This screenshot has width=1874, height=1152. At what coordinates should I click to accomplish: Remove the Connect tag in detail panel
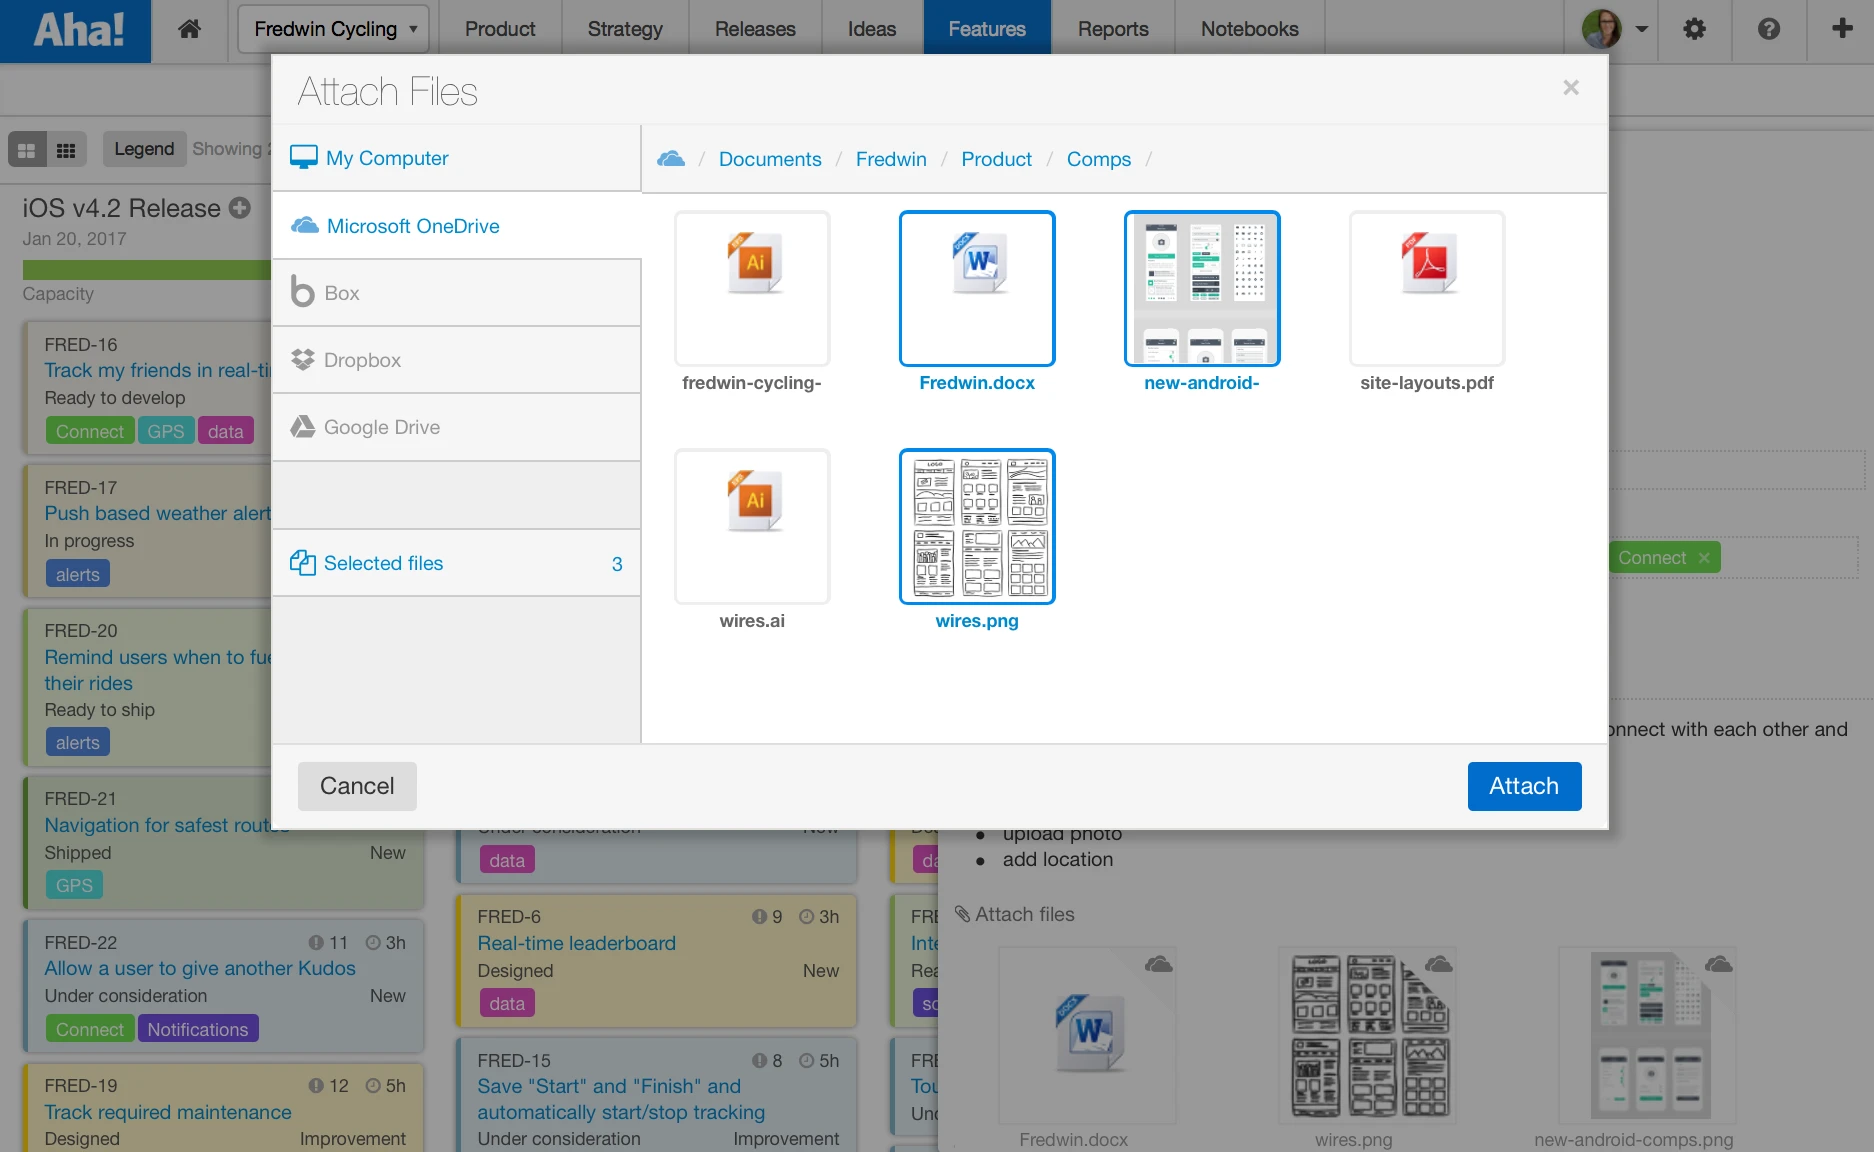click(1704, 558)
